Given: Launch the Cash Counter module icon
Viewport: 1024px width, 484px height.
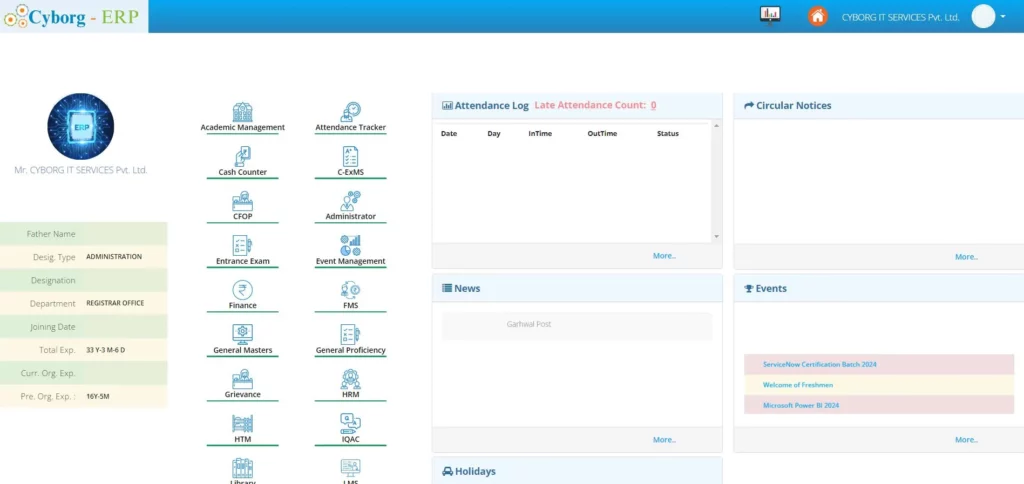Looking at the screenshot, I should (x=242, y=157).
